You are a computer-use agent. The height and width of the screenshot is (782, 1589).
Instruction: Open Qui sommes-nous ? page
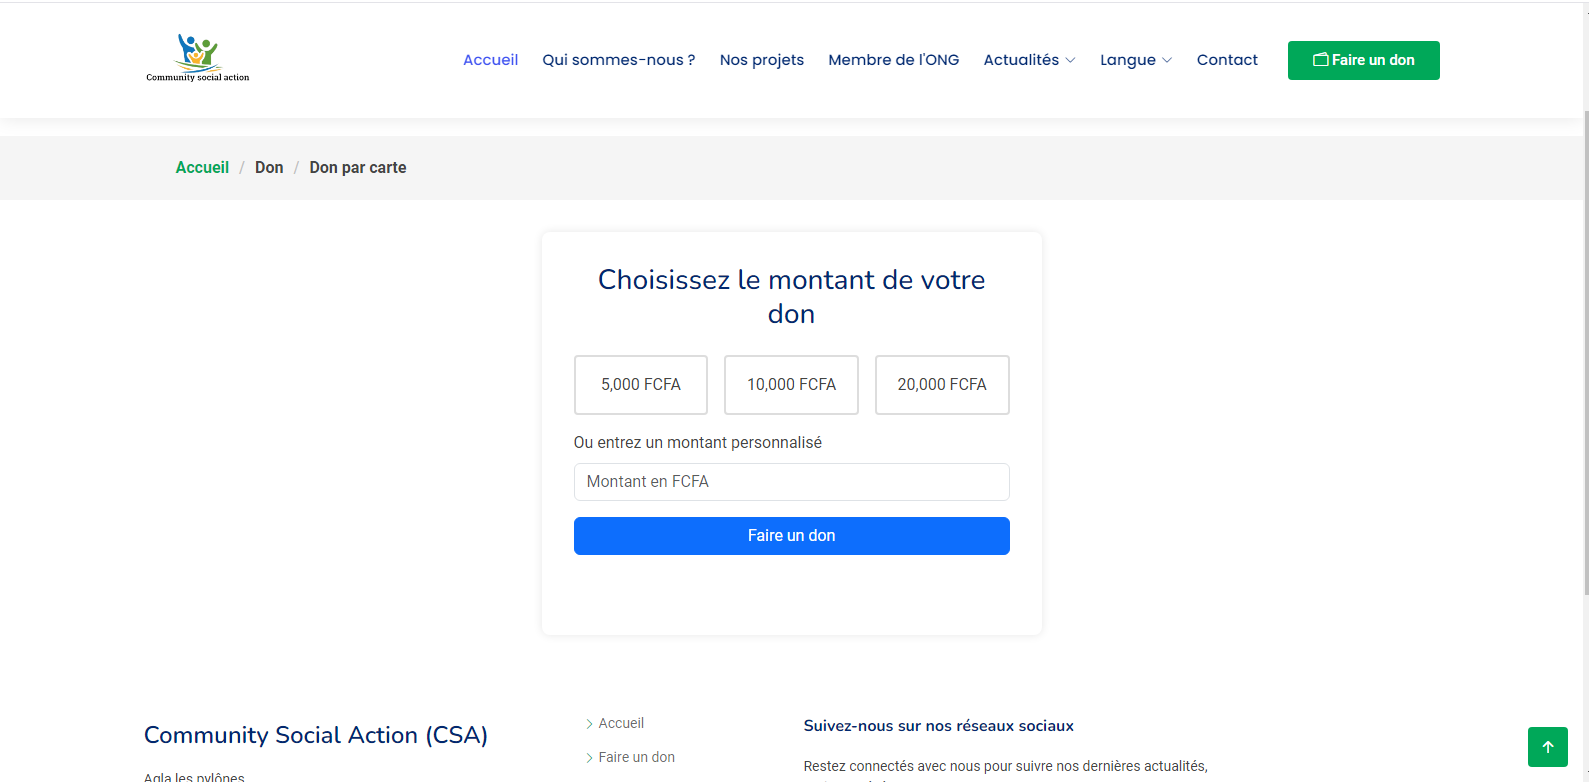(618, 60)
